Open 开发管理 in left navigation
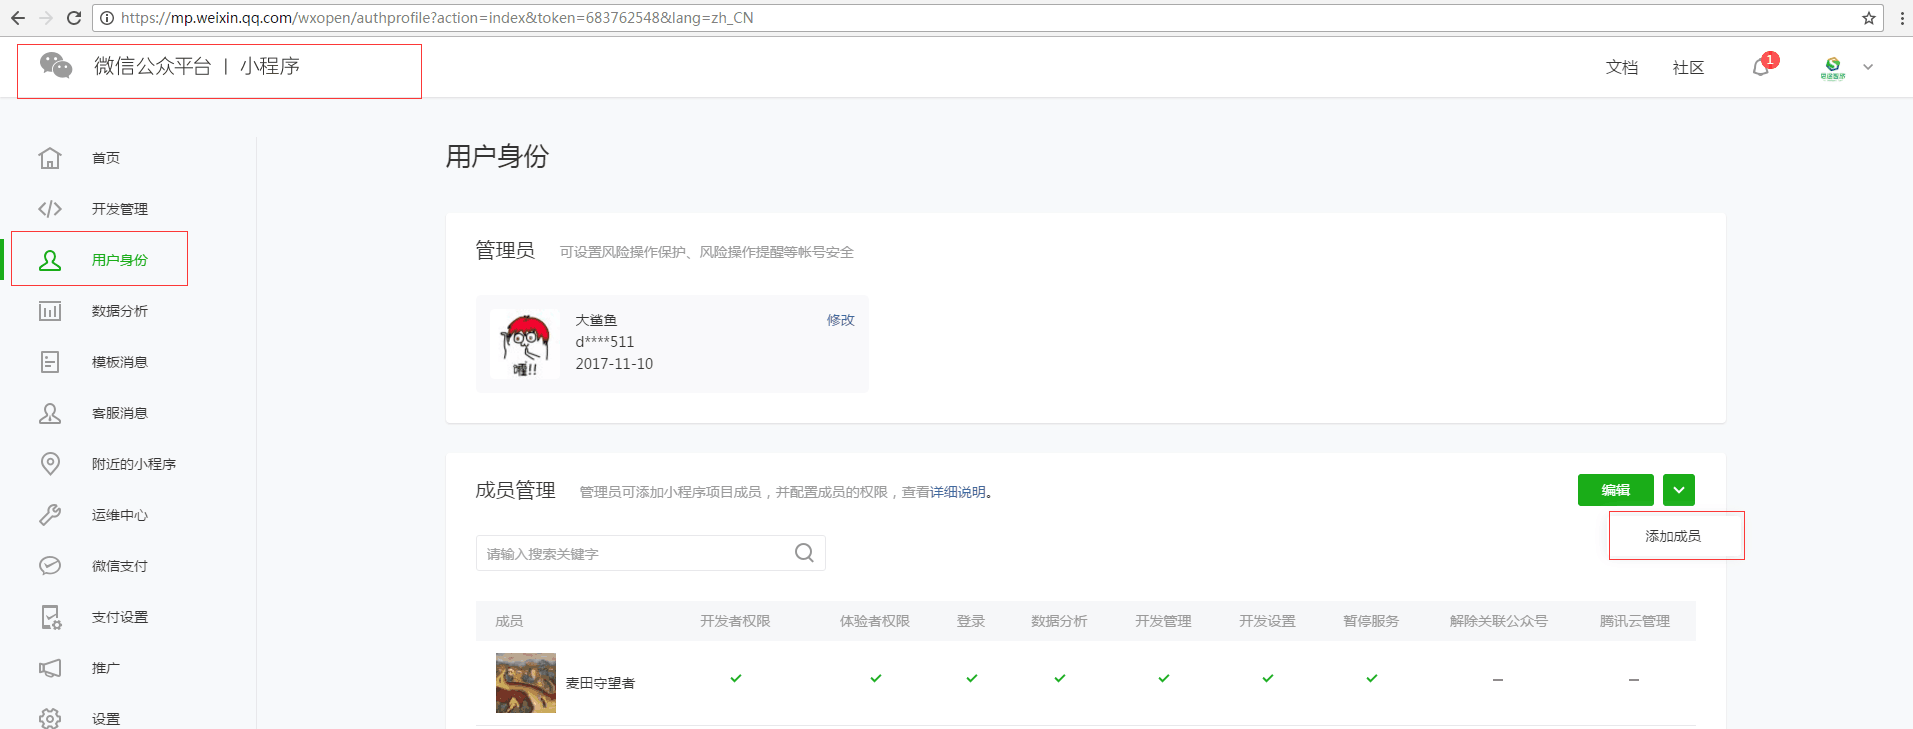 tap(119, 209)
